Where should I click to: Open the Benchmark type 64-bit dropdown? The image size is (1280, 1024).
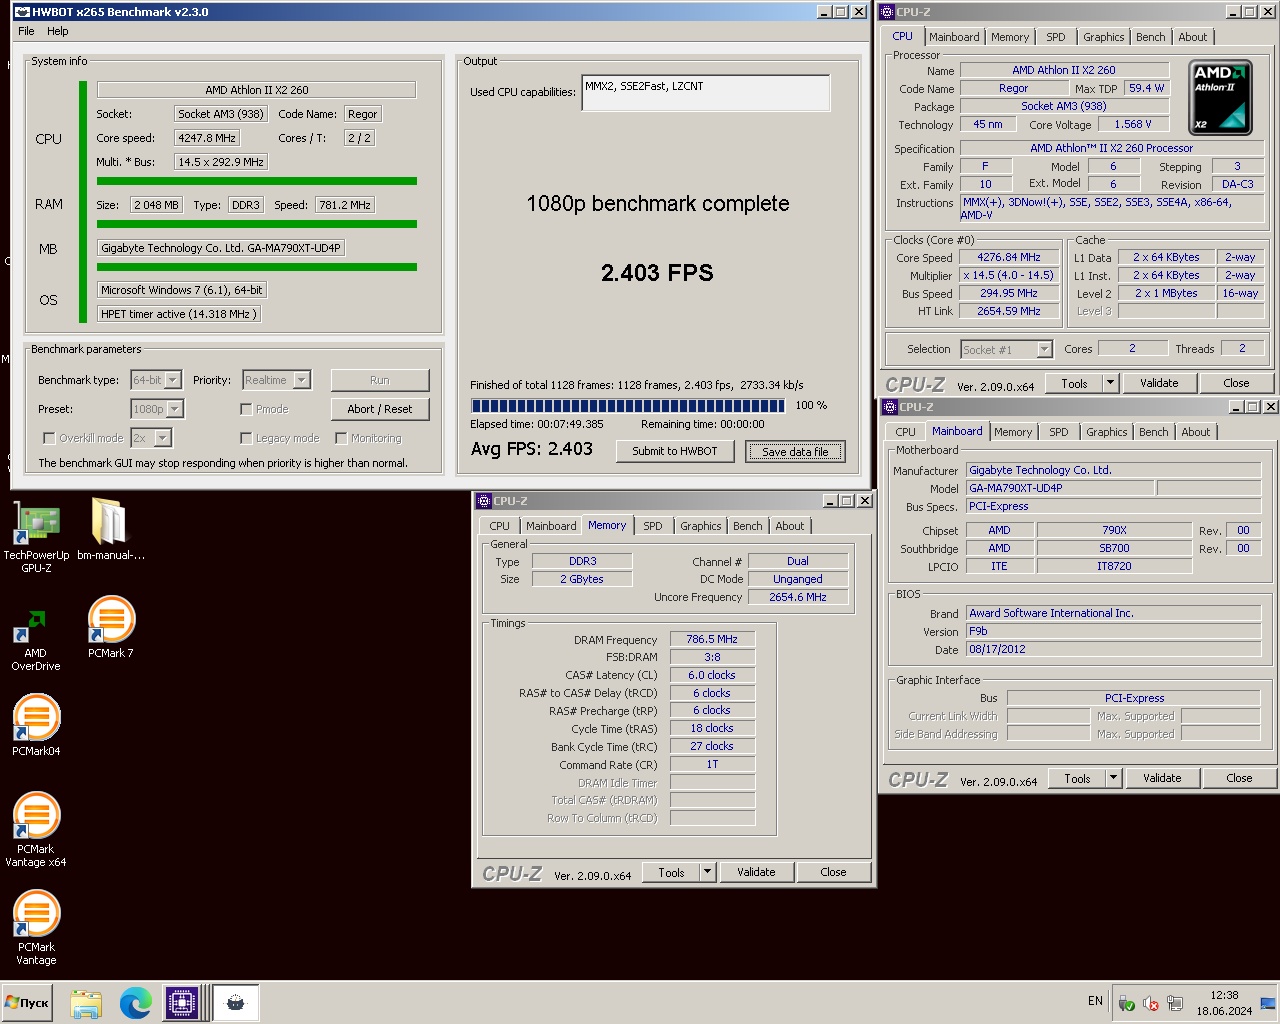pyautogui.click(x=173, y=380)
